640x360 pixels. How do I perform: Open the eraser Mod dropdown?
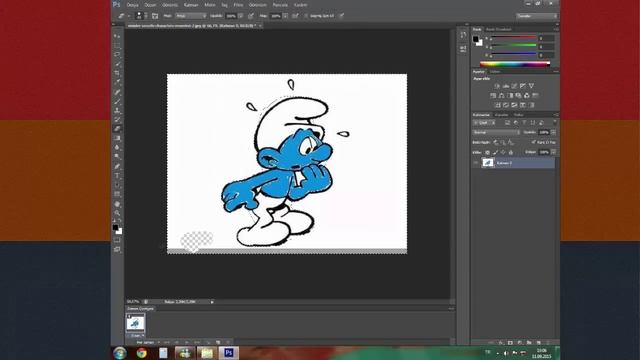[x=191, y=16]
